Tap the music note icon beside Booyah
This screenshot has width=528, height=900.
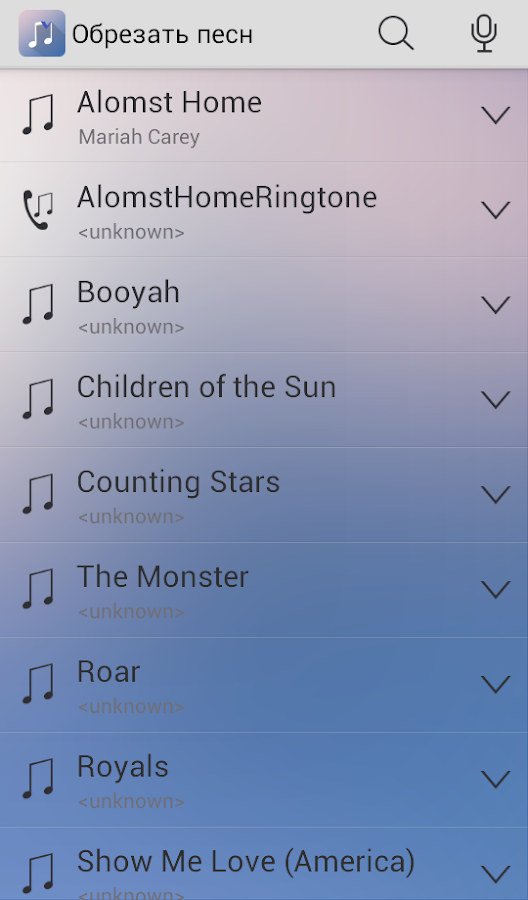click(x=38, y=305)
